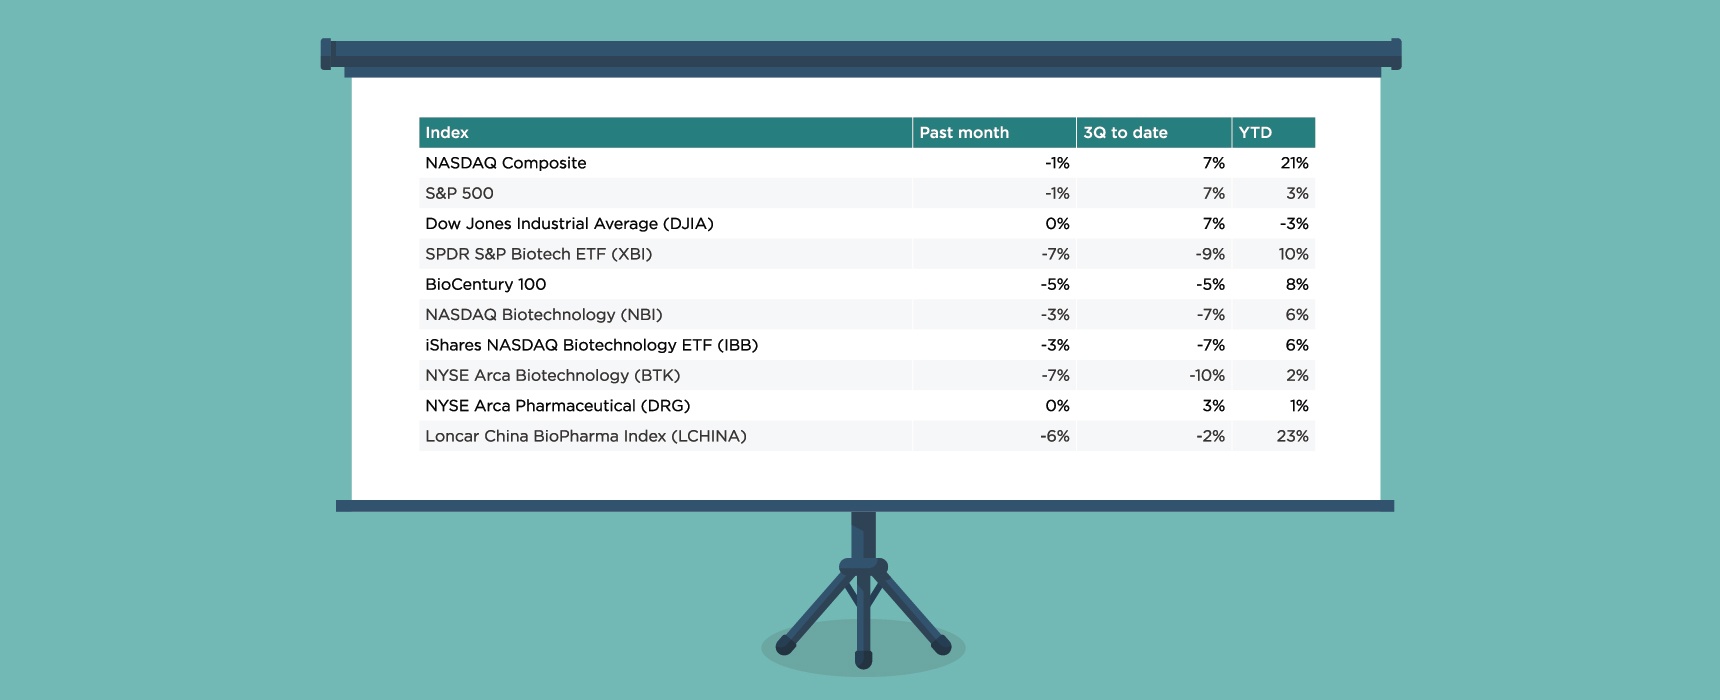Viewport: 1720px width, 700px height.
Task: Select iShares NASDAQ Biotechnology ETF (IBB) label
Action: pos(592,345)
